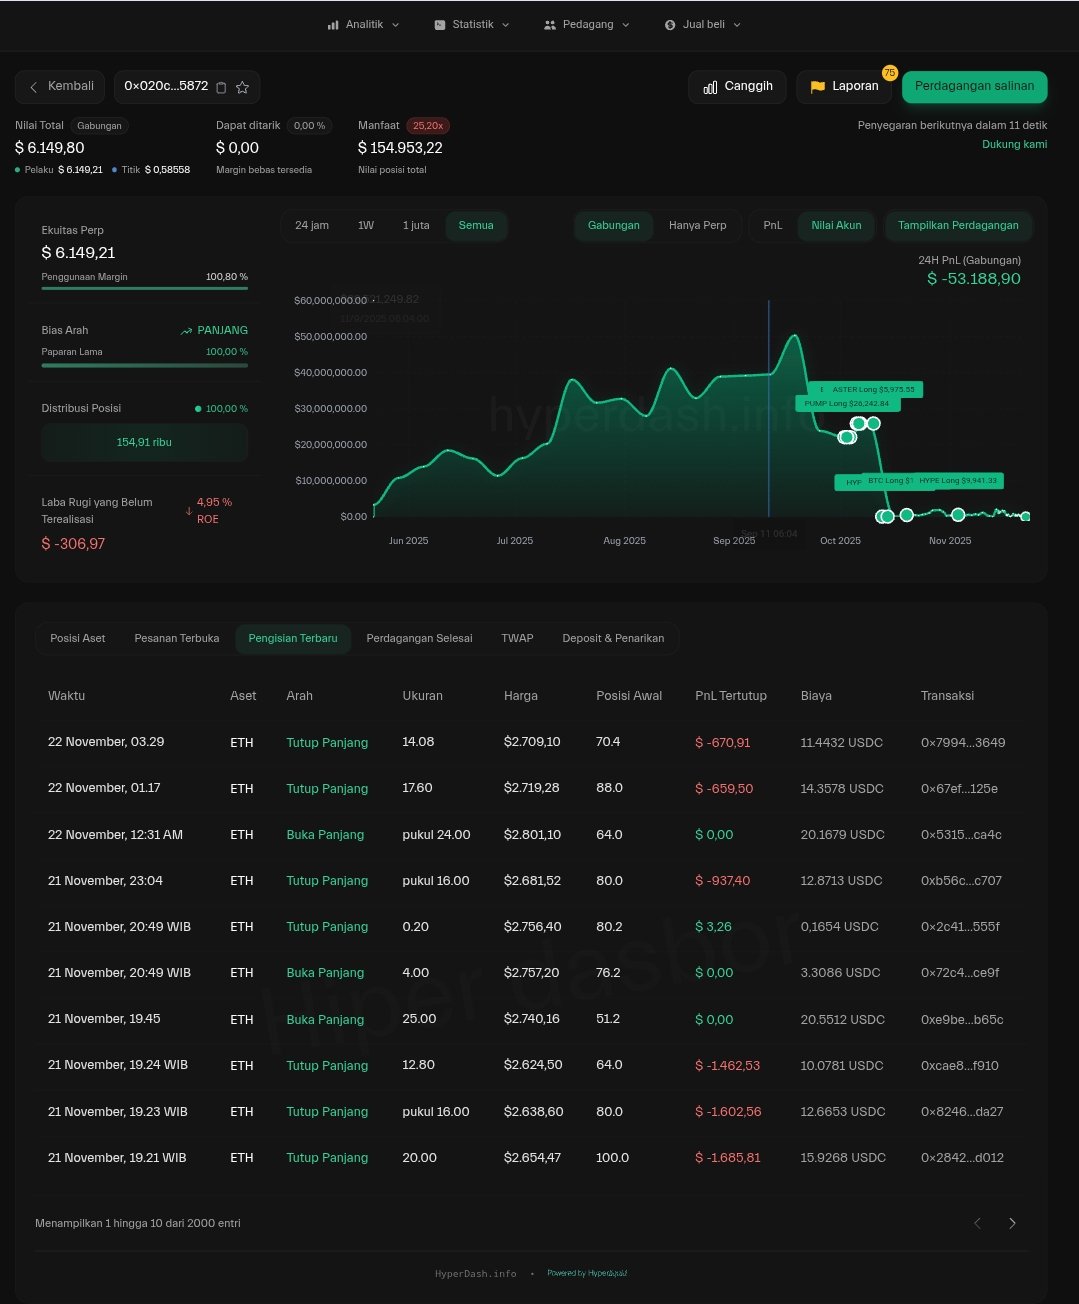Image resolution: width=1079 pixels, height=1304 pixels.
Task: Click the 75 notification badge
Action: 889,73
